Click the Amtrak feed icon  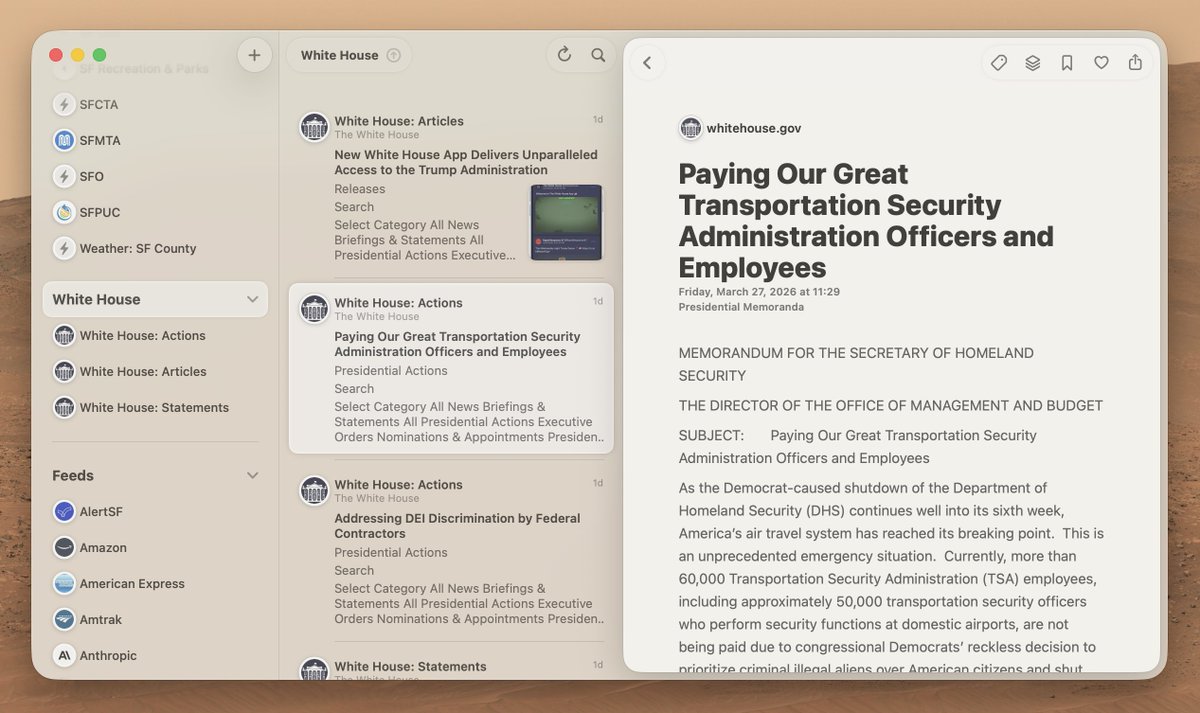[x=64, y=619]
